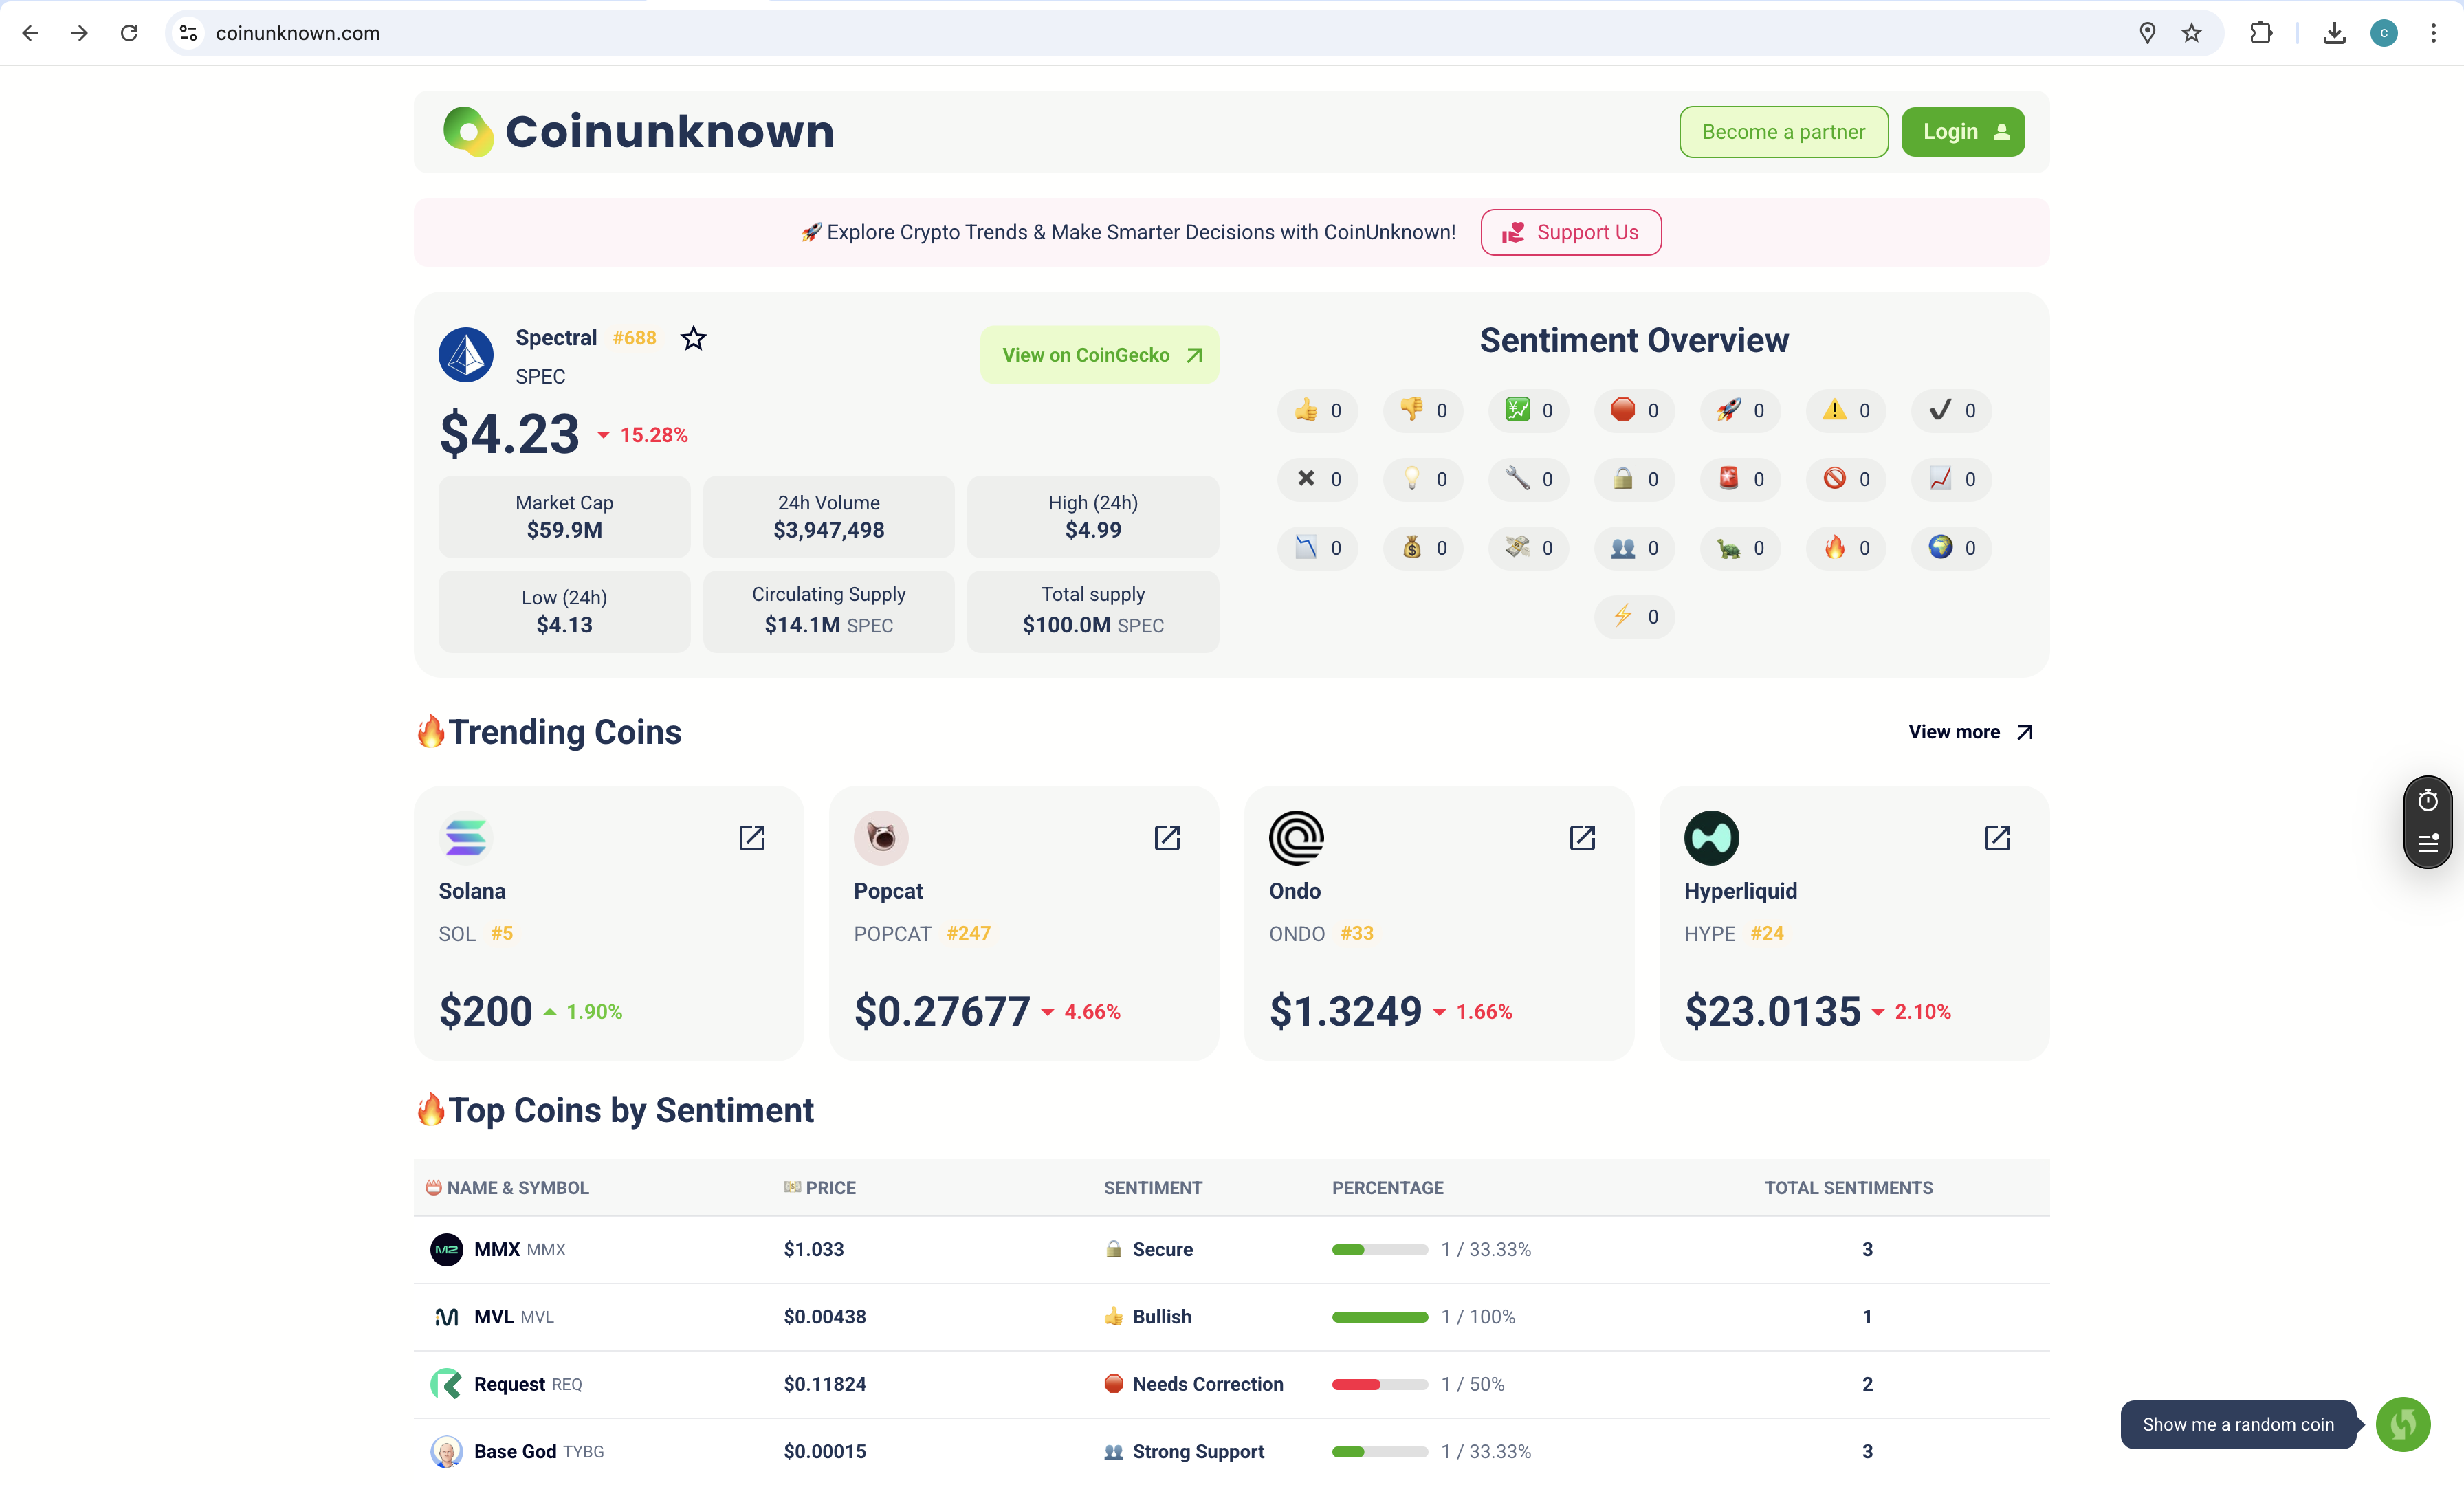The height and width of the screenshot is (1485, 2464).
Task: Favorite Spectral with the star icon
Action: tap(693, 339)
